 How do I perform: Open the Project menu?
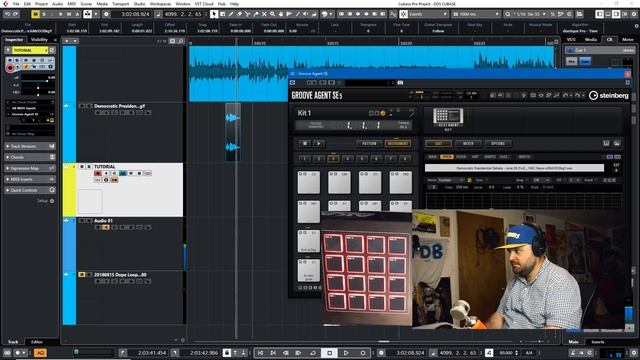tap(41, 4)
